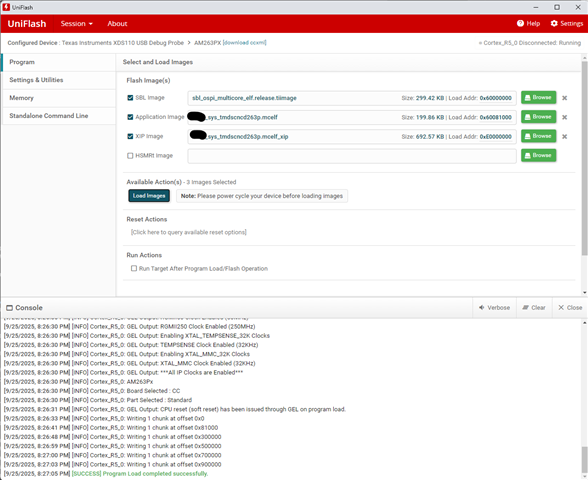
Task: Open Settings & Utilities sidebar tab
Action: (59, 80)
